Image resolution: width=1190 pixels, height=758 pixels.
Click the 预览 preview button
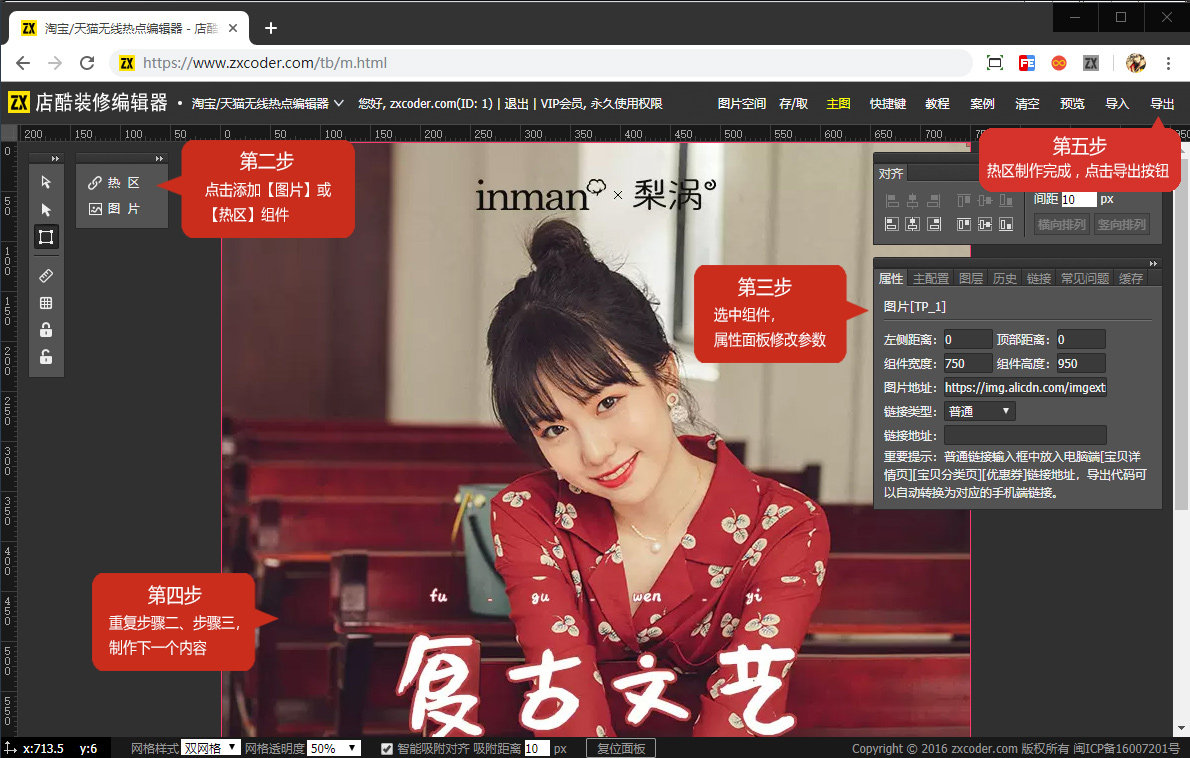1072,103
